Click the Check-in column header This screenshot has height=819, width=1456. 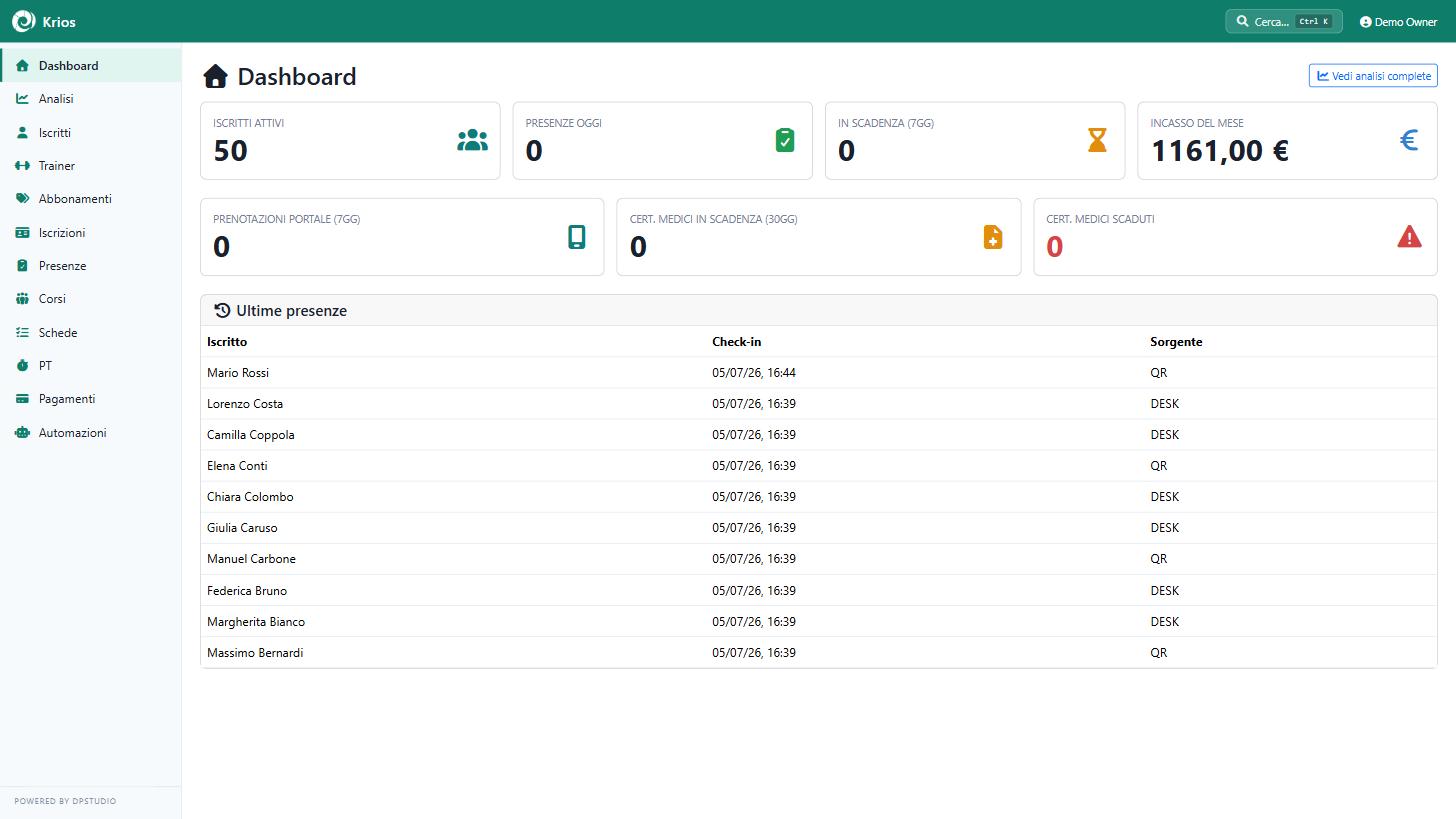tap(736, 342)
